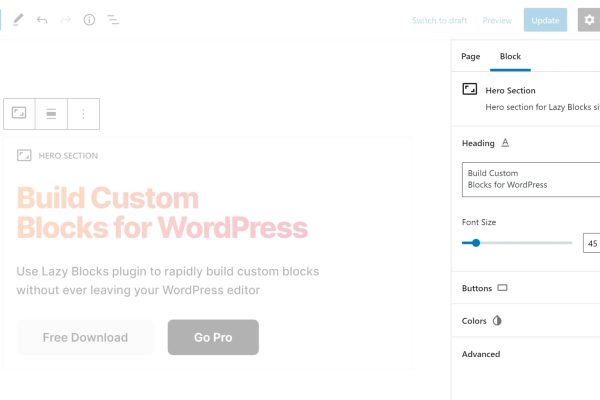This screenshot has height=400, width=600.
Task: Click the Font Size slider handle
Action: click(476, 243)
